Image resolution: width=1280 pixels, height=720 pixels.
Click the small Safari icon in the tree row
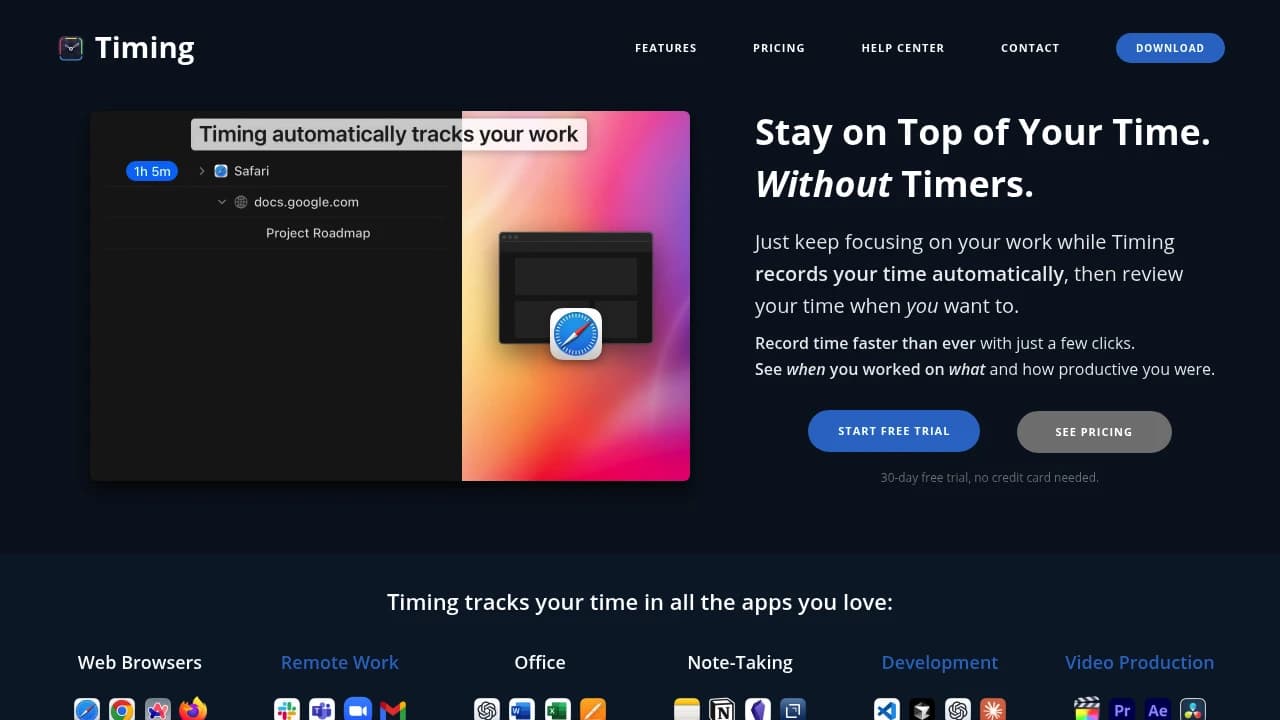point(221,171)
